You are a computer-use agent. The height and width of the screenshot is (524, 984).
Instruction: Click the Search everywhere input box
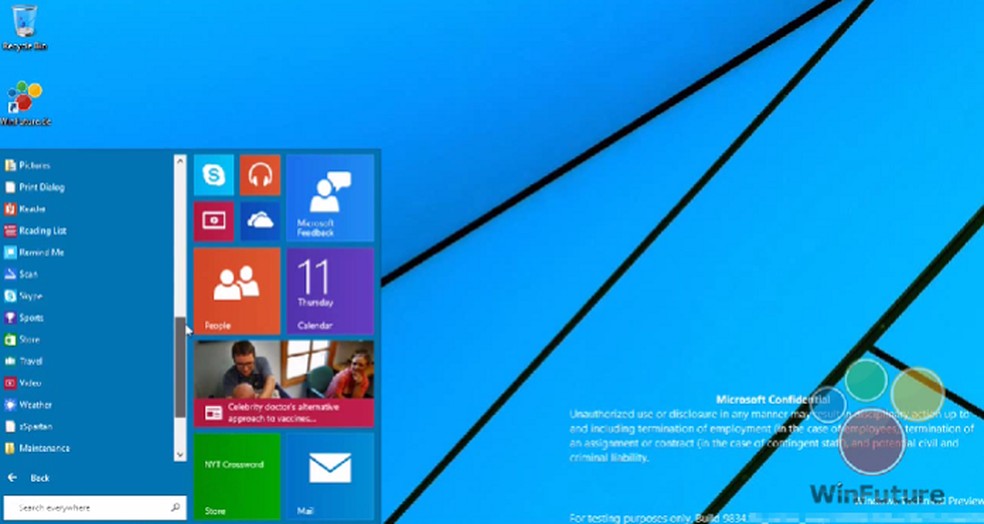coord(95,507)
